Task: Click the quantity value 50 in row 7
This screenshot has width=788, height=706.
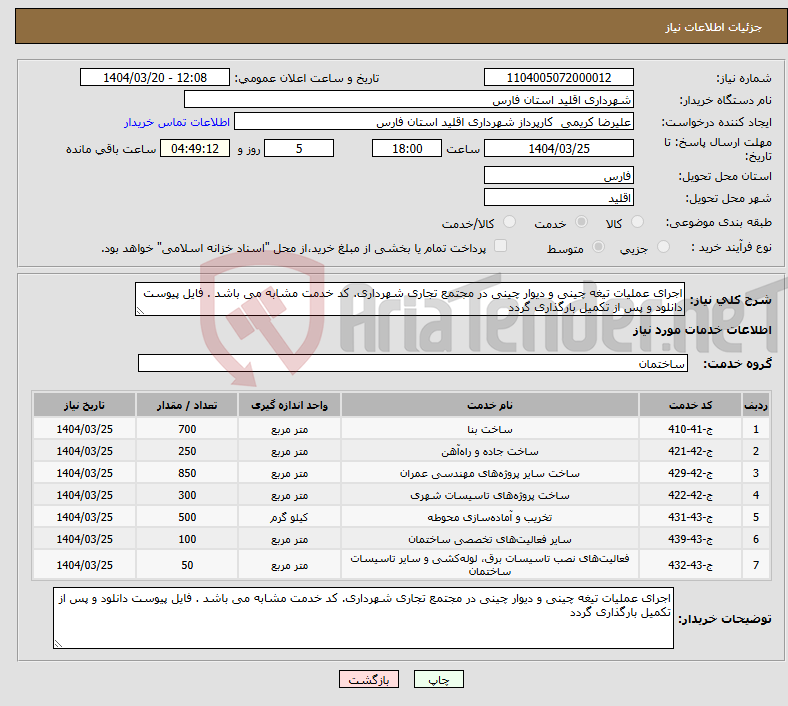Action: point(187,565)
